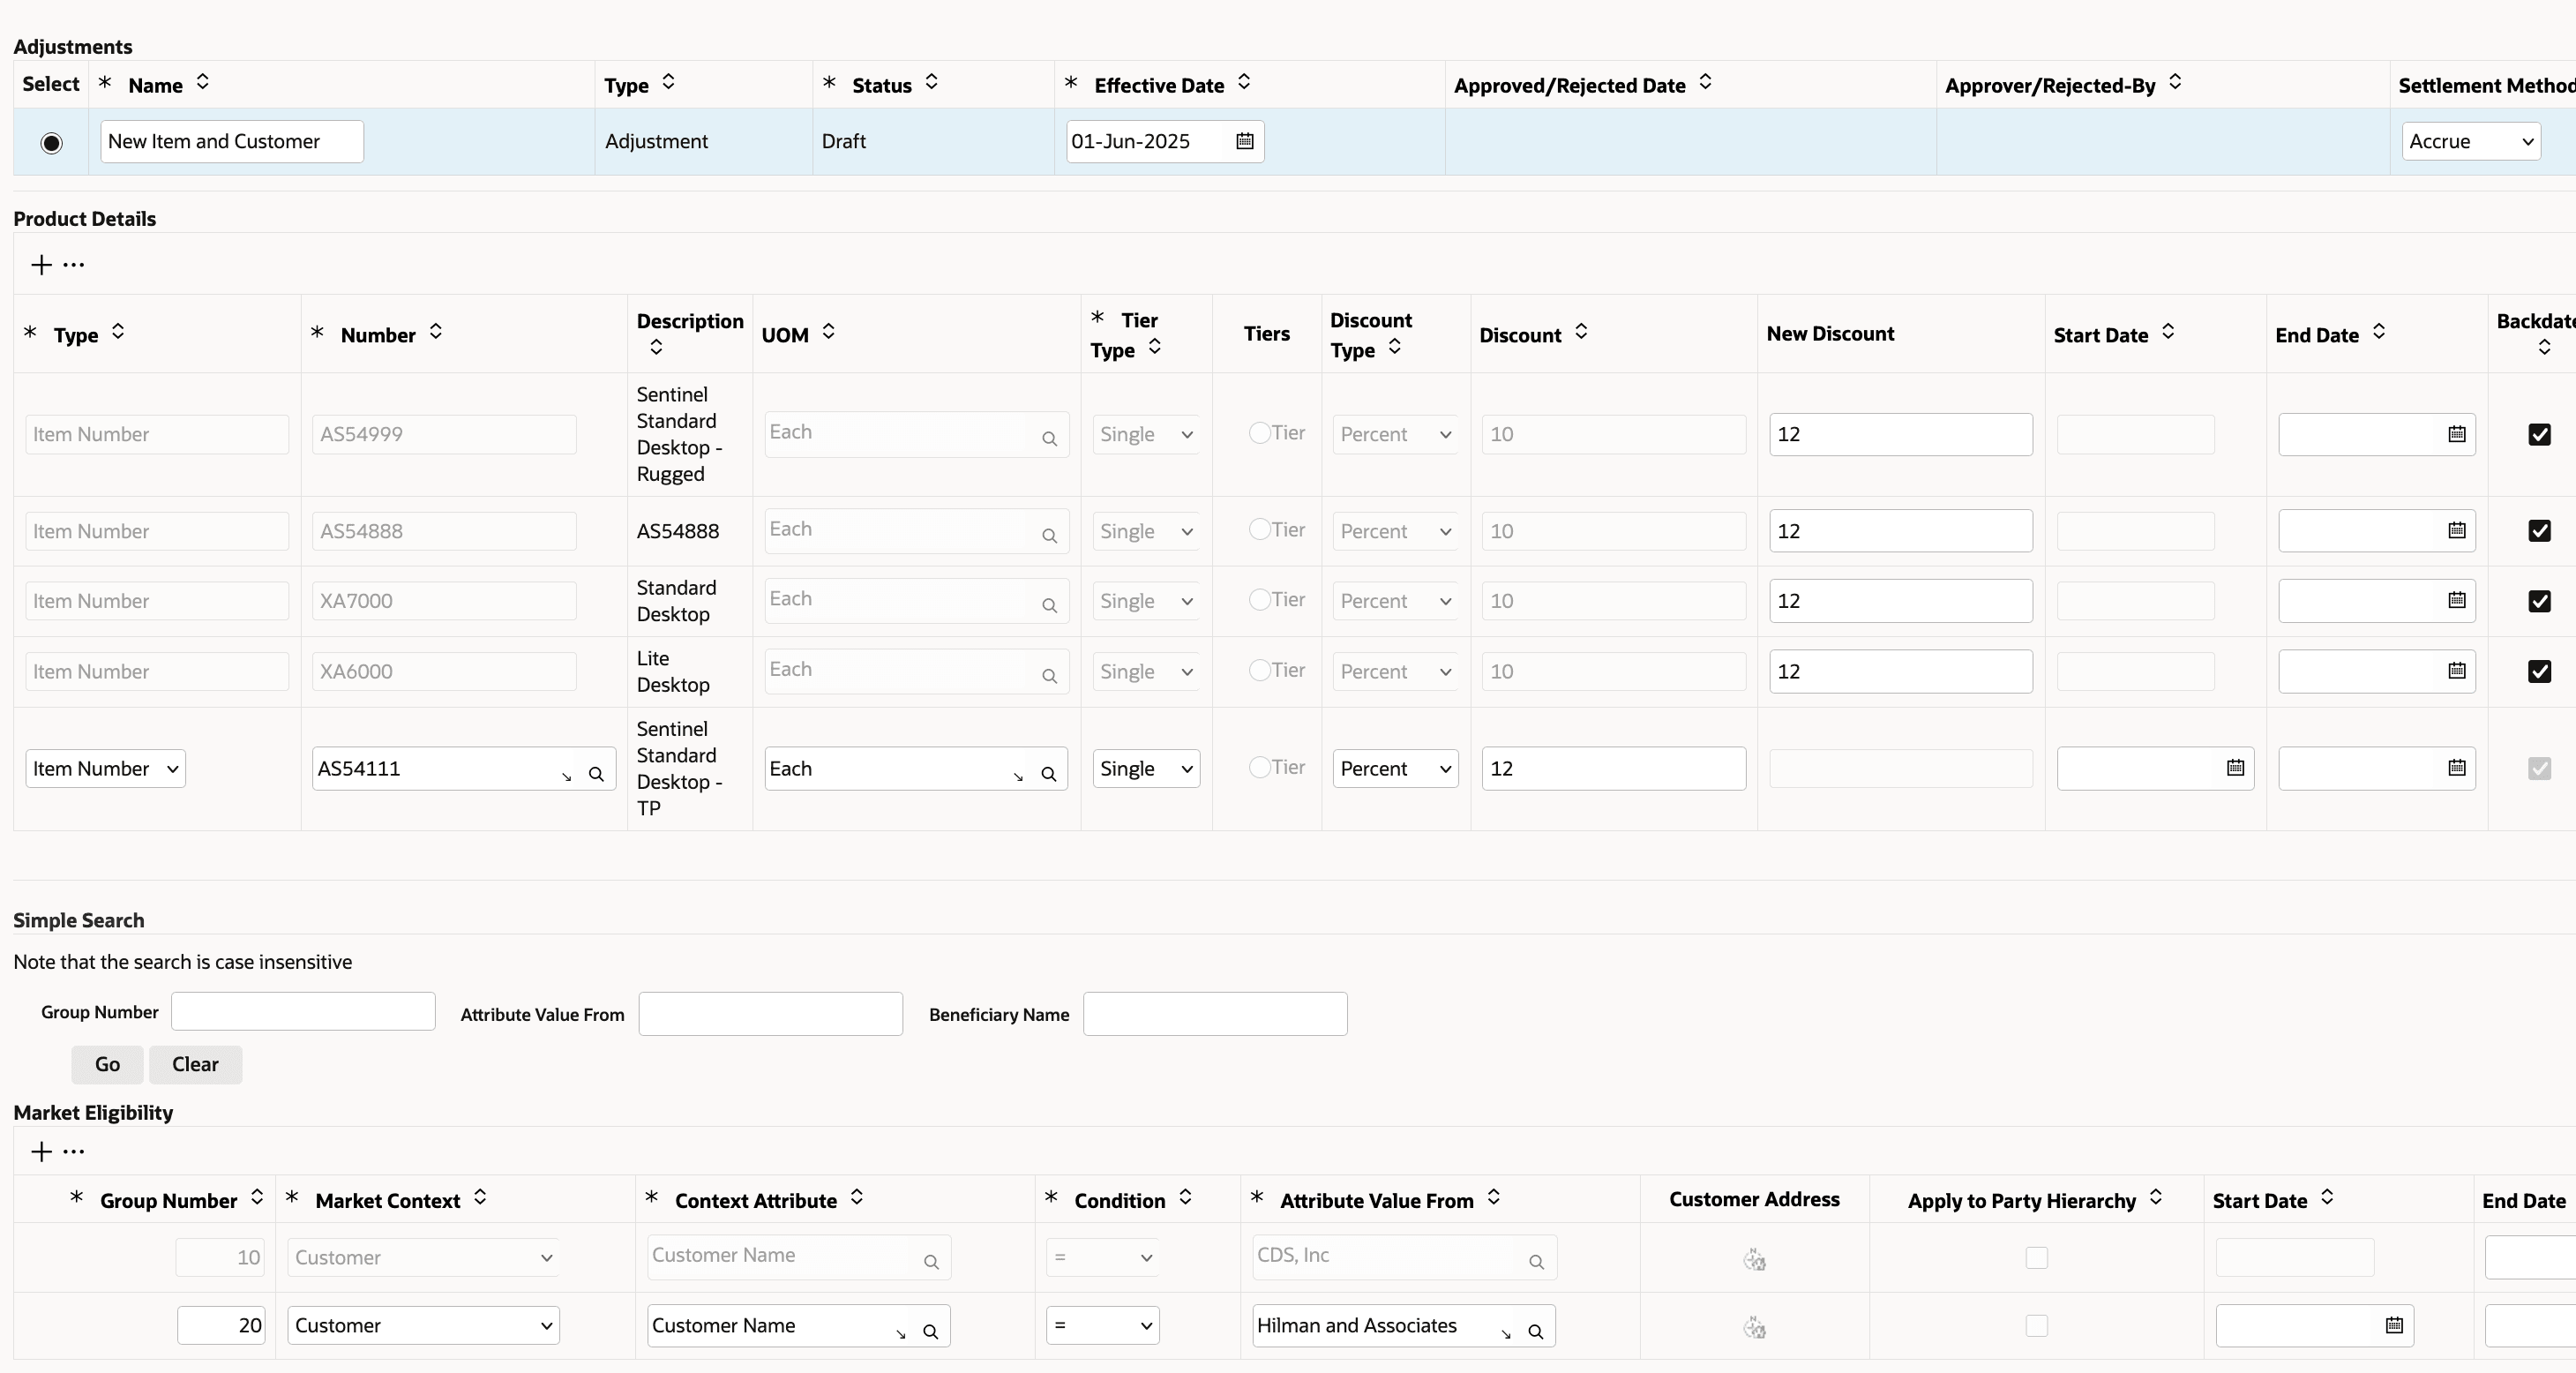Check Apply to Party Hierarchy for group 20
This screenshot has height=1373, width=2576.
[x=2036, y=1326]
